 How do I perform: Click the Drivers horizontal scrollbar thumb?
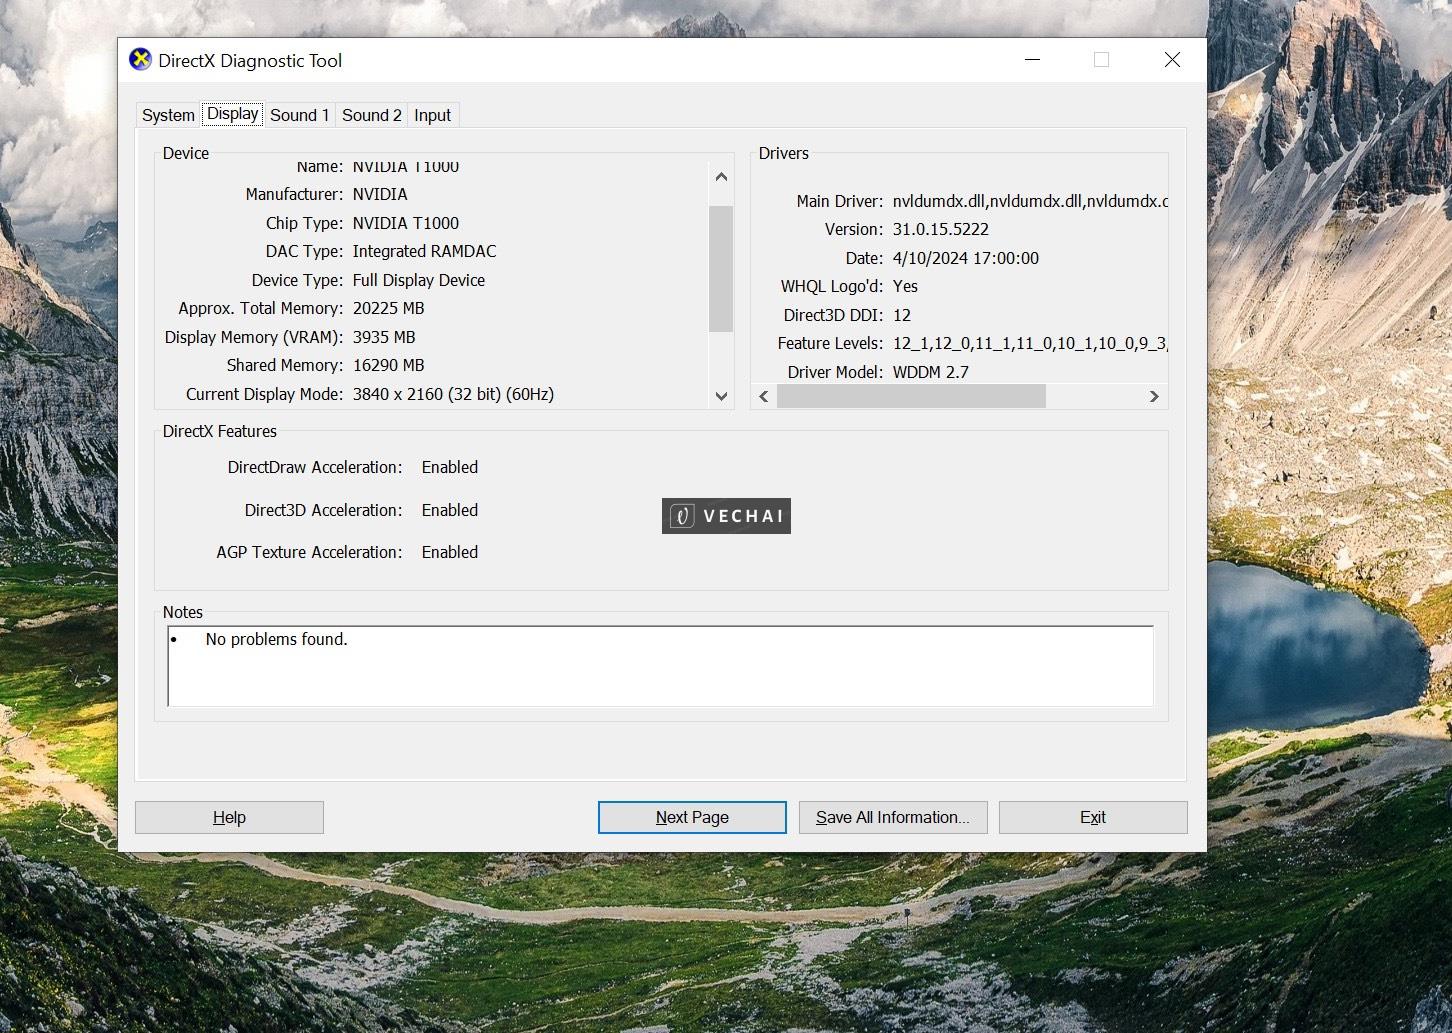click(x=911, y=396)
